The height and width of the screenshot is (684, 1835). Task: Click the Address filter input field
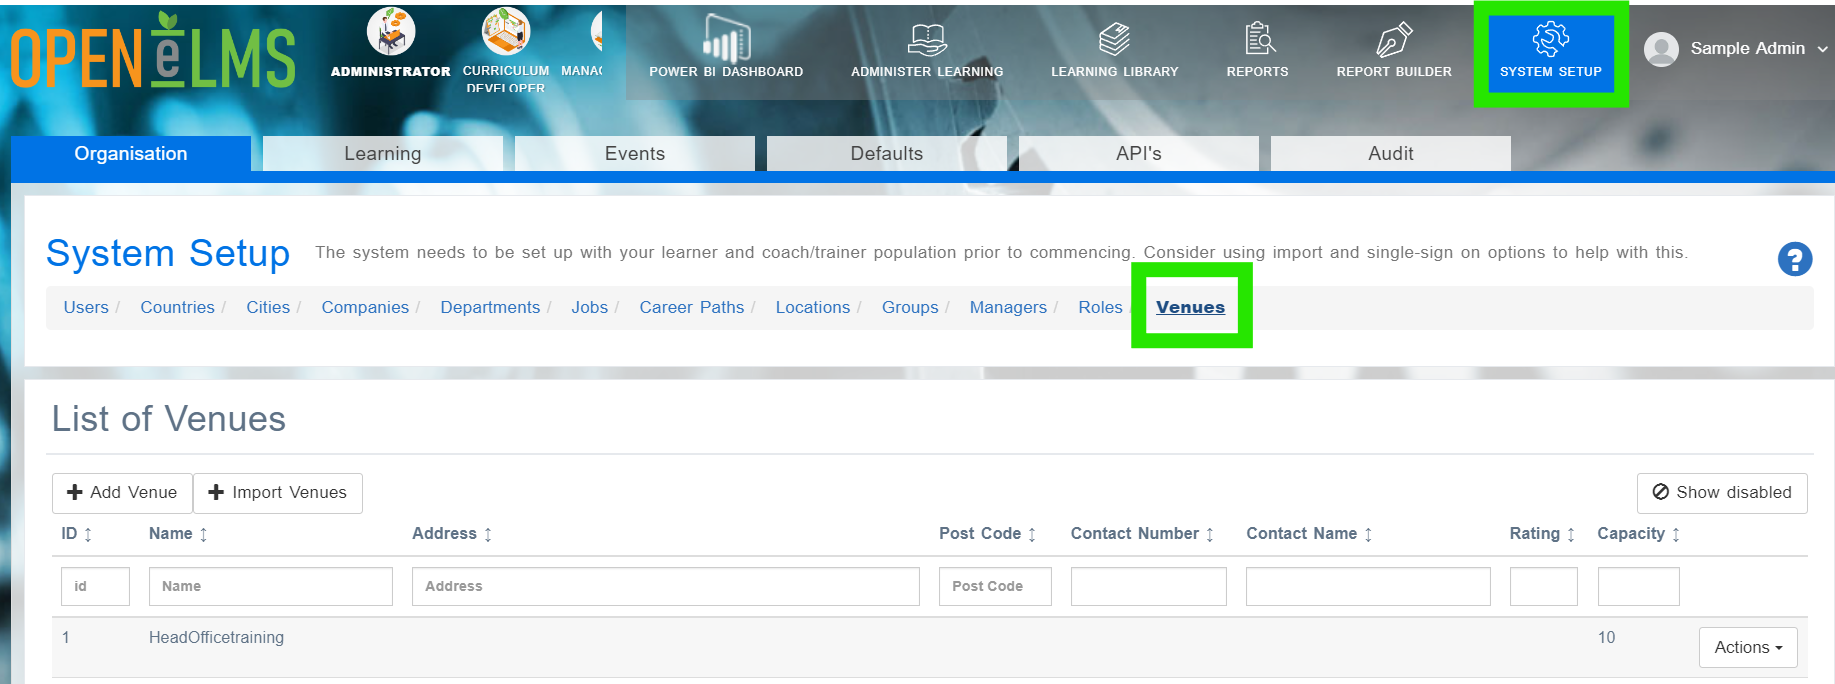(x=666, y=586)
